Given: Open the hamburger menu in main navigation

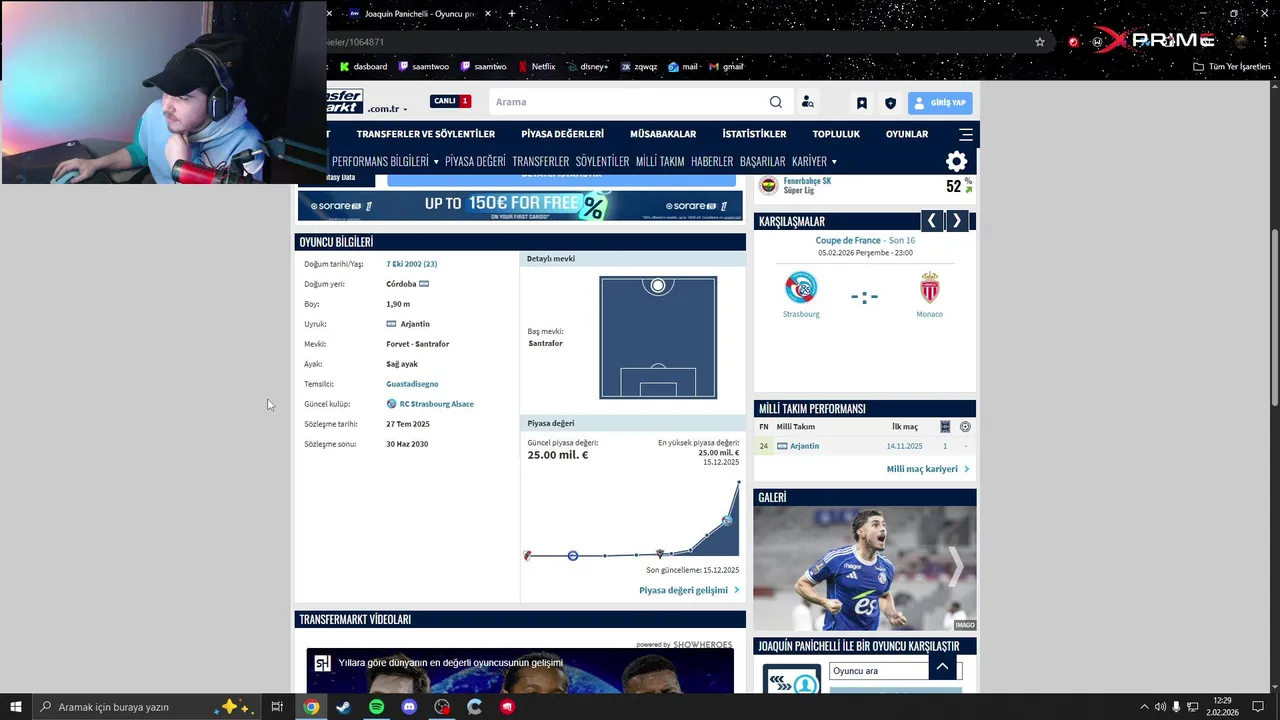Looking at the screenshot, I should click(x=966, y=134).
